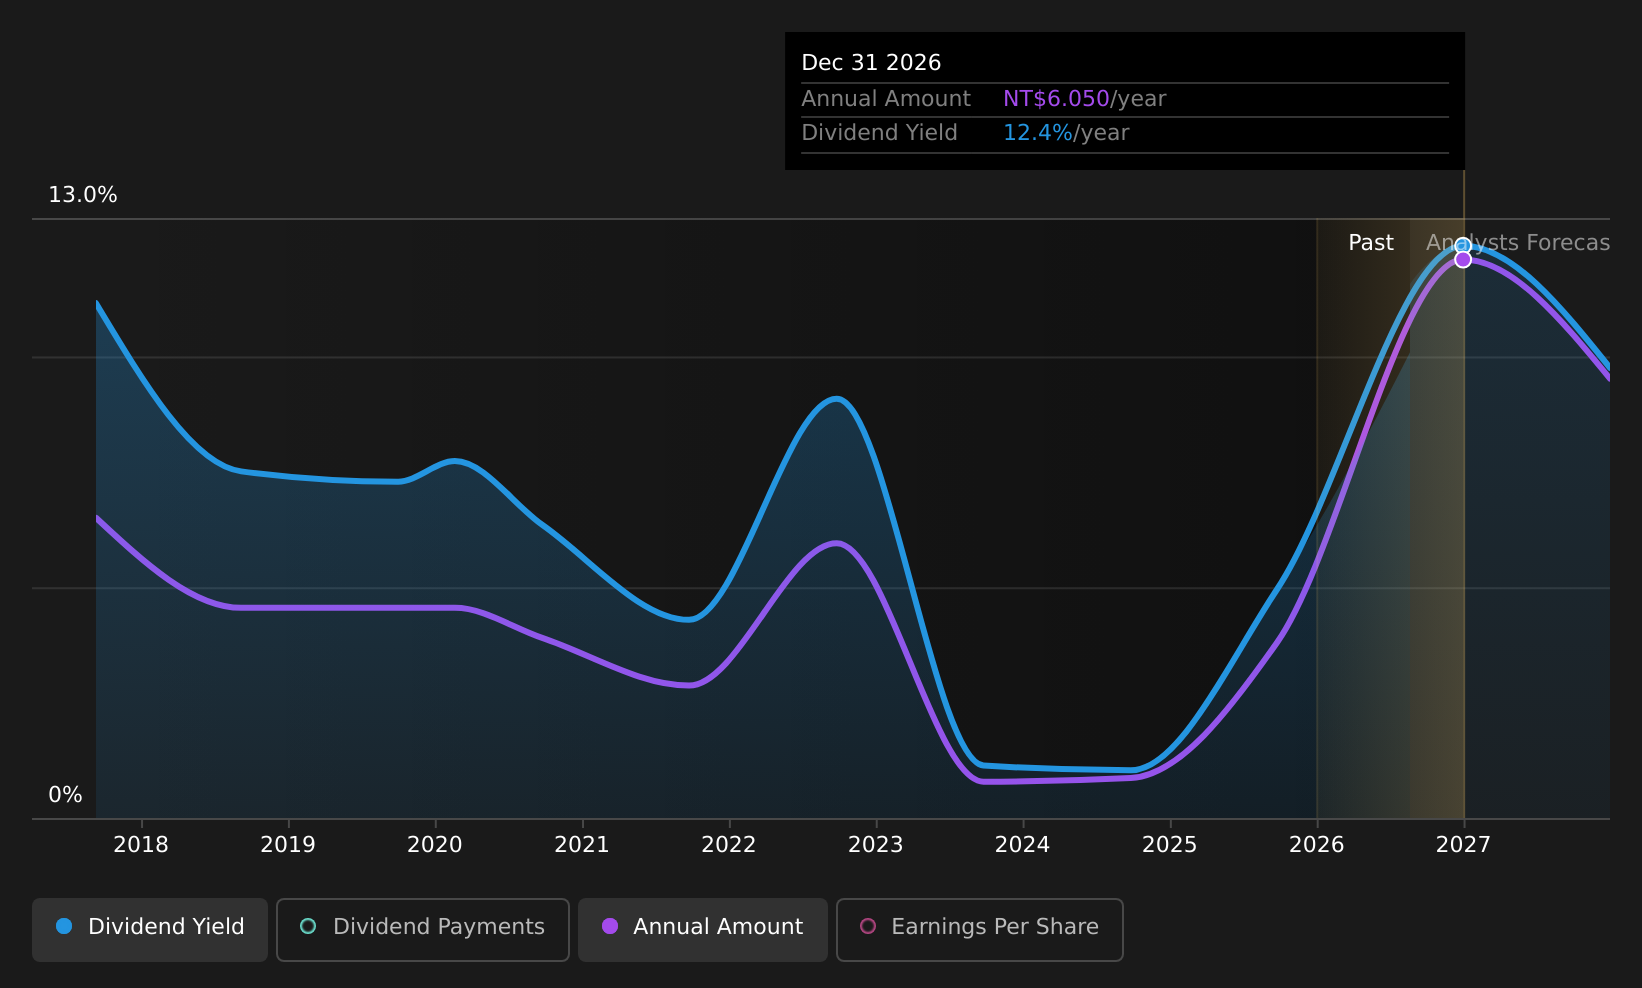Click the Dec 31 2026 tooltip date
This screenshot has height=988, width=1642.
(871, 63)
